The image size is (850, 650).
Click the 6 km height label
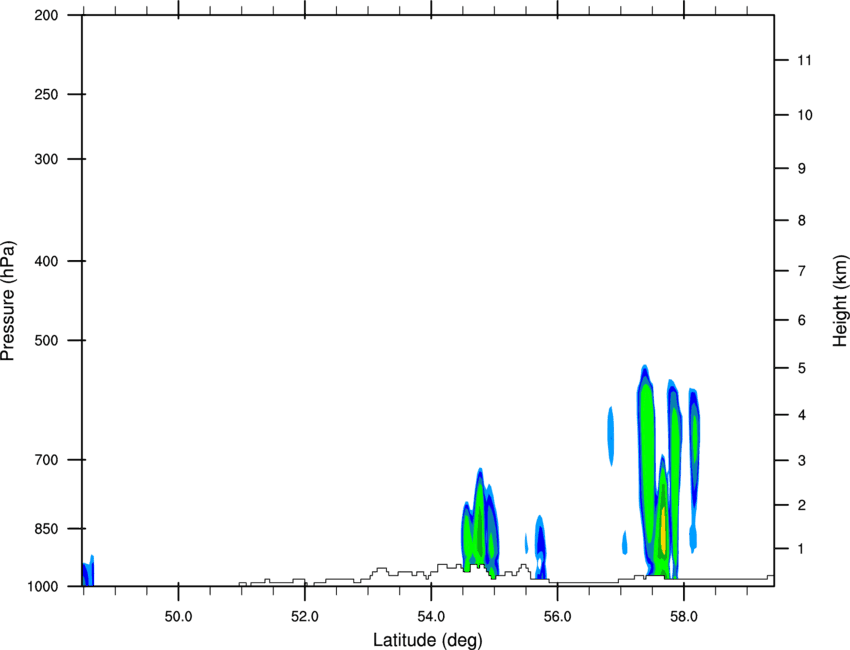pos(802,320)
